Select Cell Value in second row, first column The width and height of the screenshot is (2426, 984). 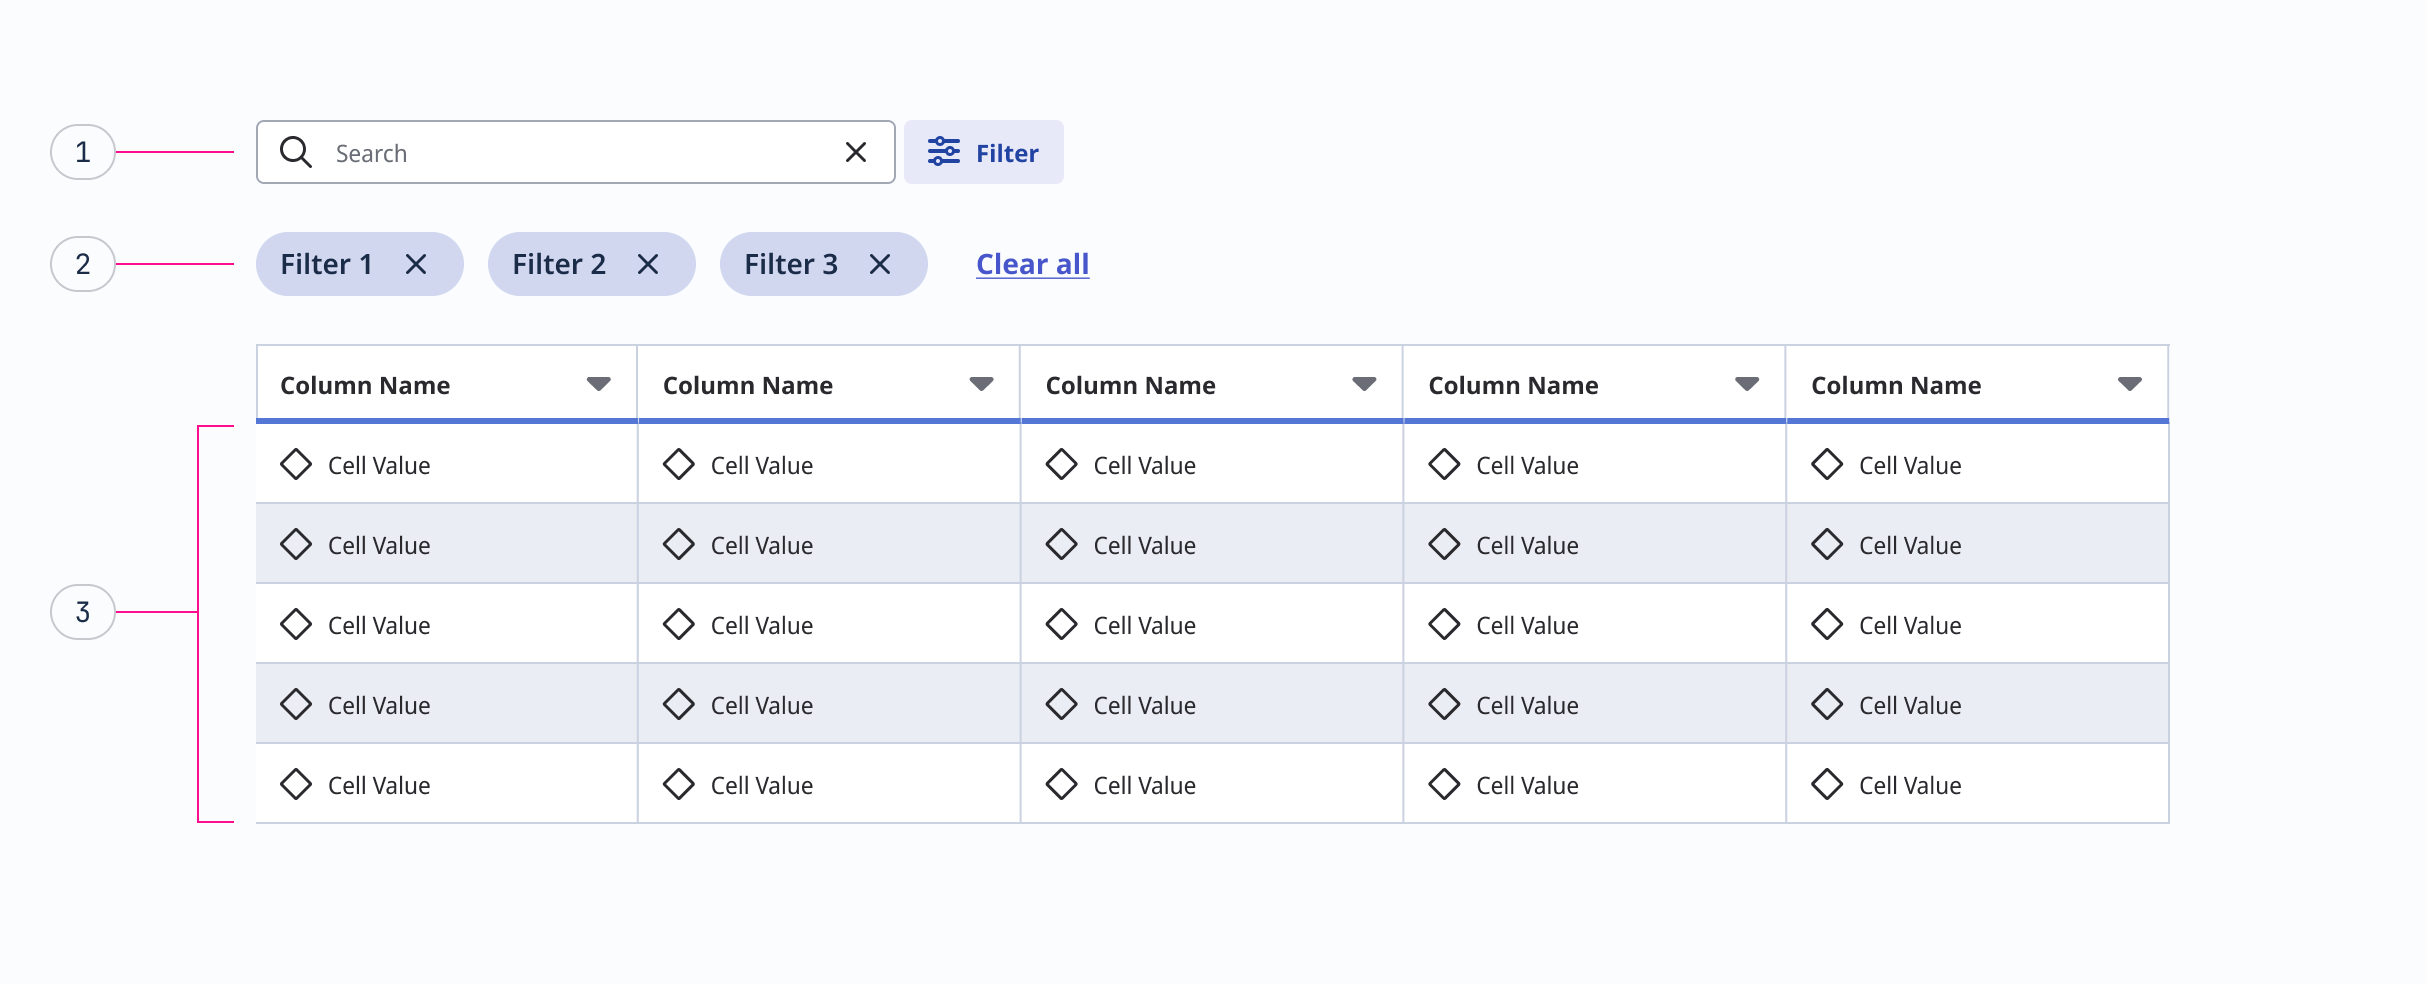(x=379, y=545)
